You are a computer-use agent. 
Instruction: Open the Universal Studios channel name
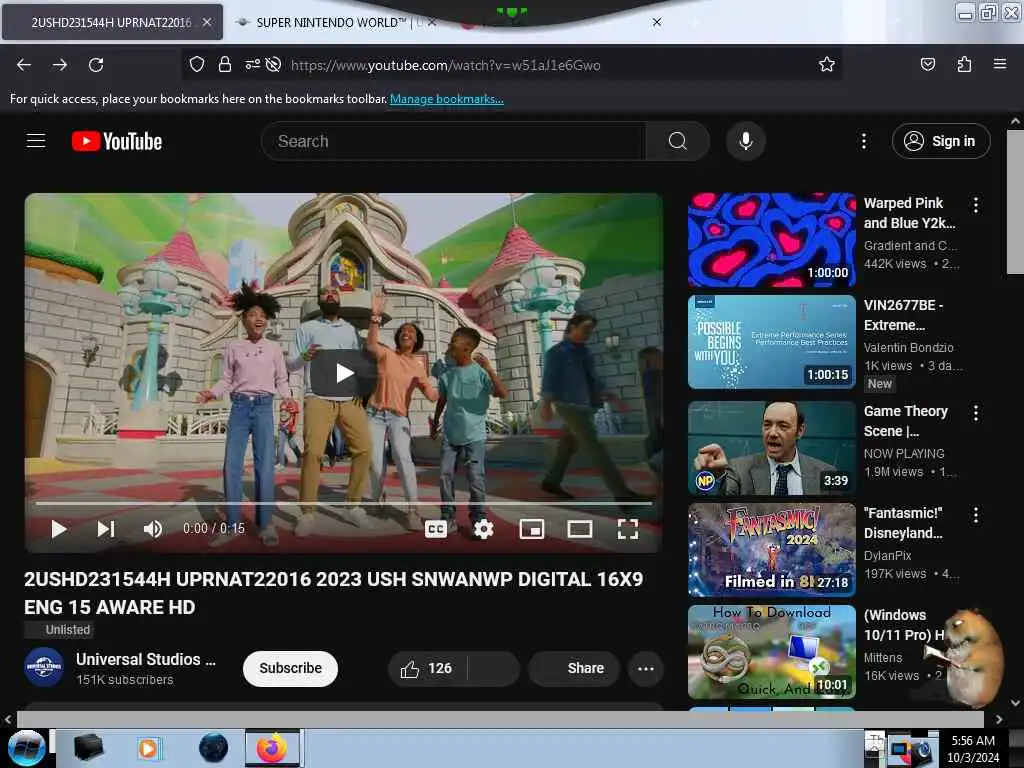pyautogui.click(x=145, y=659)
